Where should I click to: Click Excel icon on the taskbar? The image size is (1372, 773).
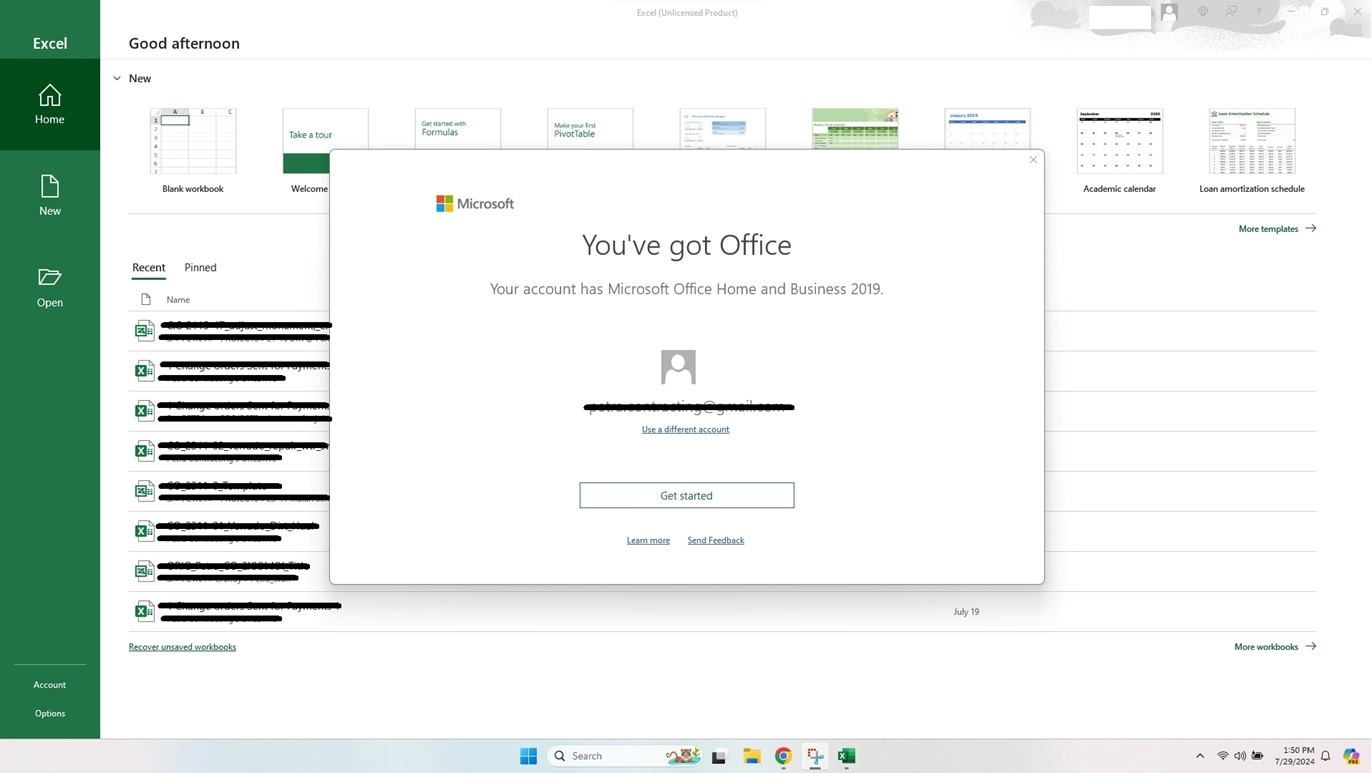[847, 756]
